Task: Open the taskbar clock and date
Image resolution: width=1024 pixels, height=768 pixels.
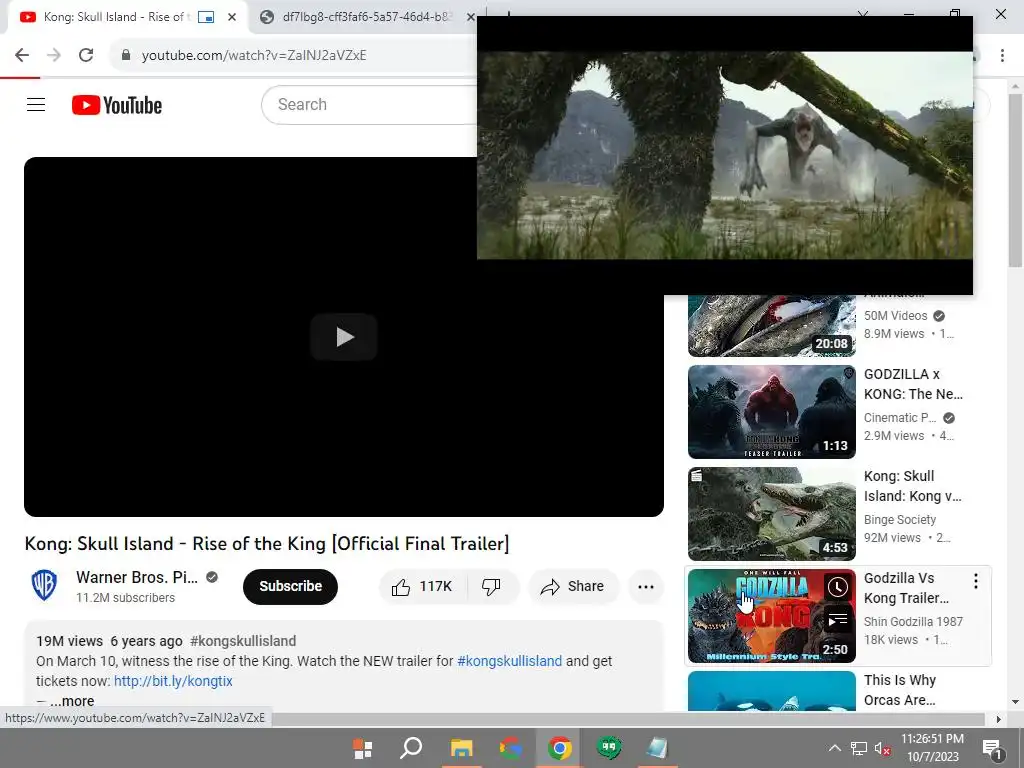Action: click(933, 748)
